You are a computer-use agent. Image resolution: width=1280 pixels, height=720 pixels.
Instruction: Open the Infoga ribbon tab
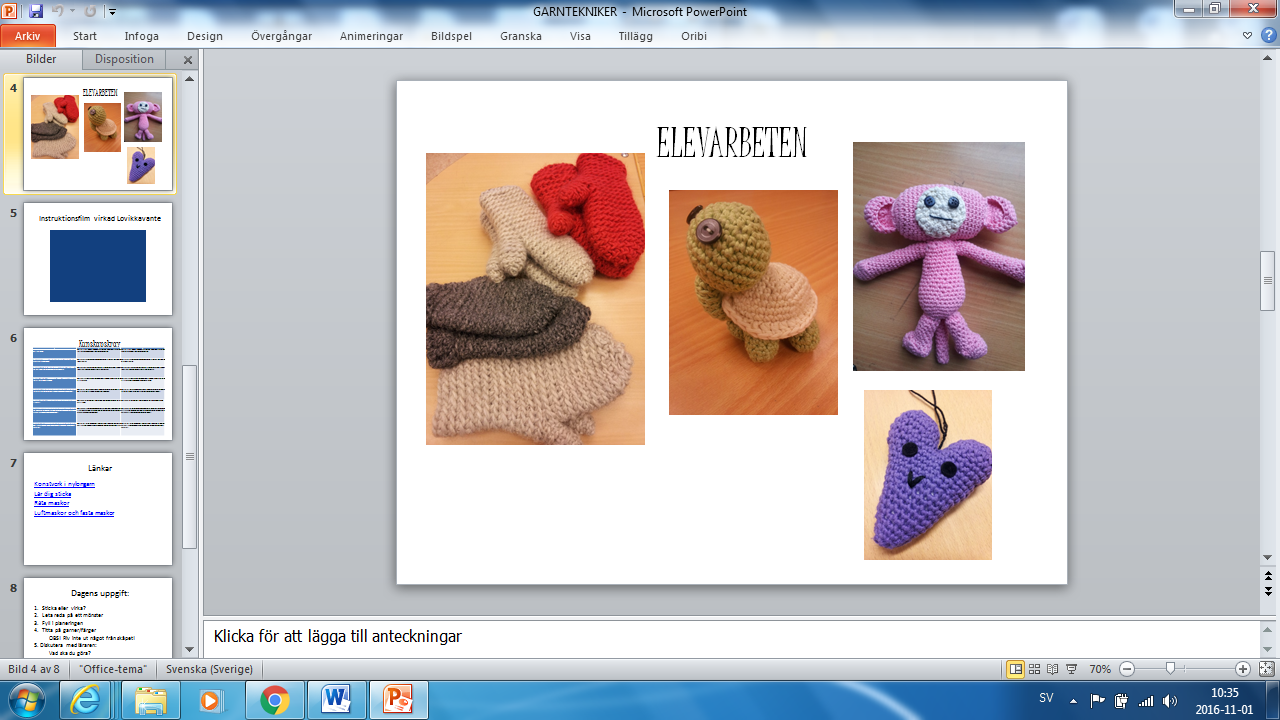(141, 36)
